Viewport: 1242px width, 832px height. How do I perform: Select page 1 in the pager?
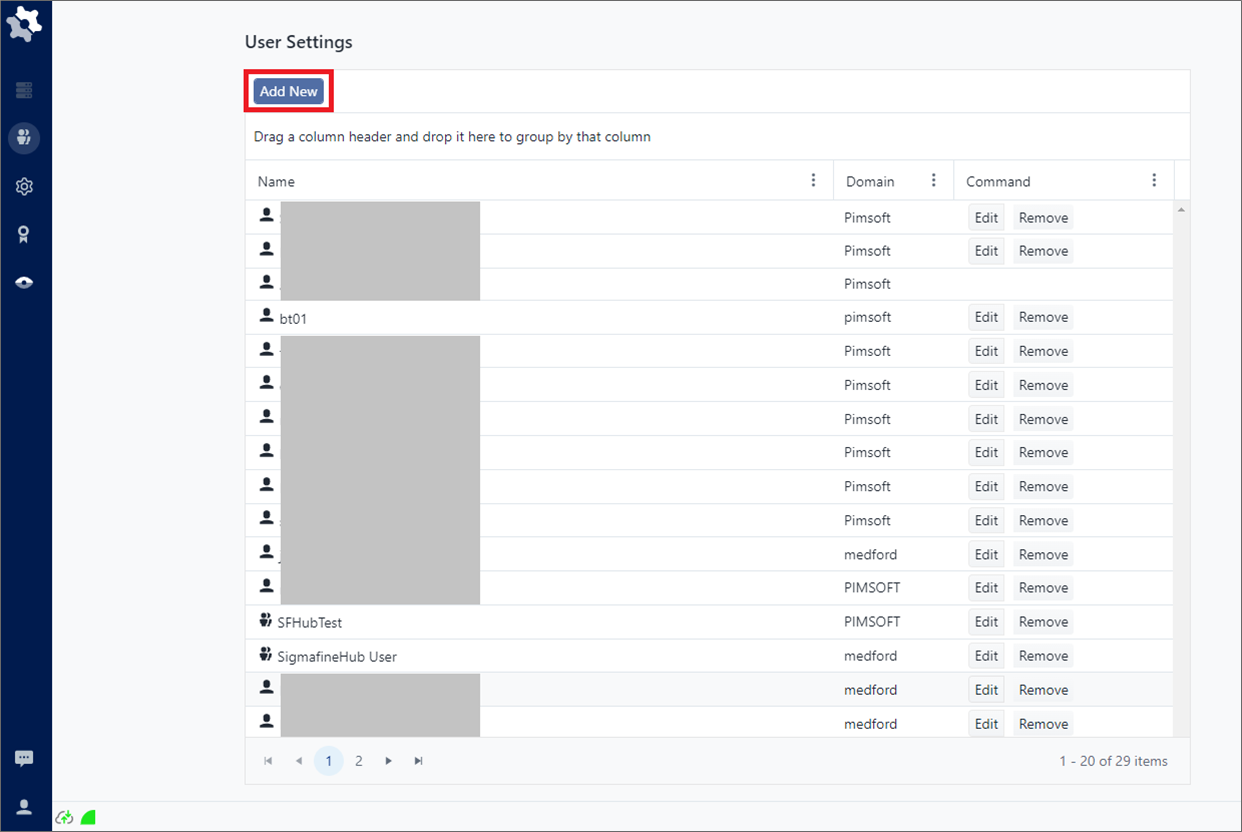coord(328,761)
